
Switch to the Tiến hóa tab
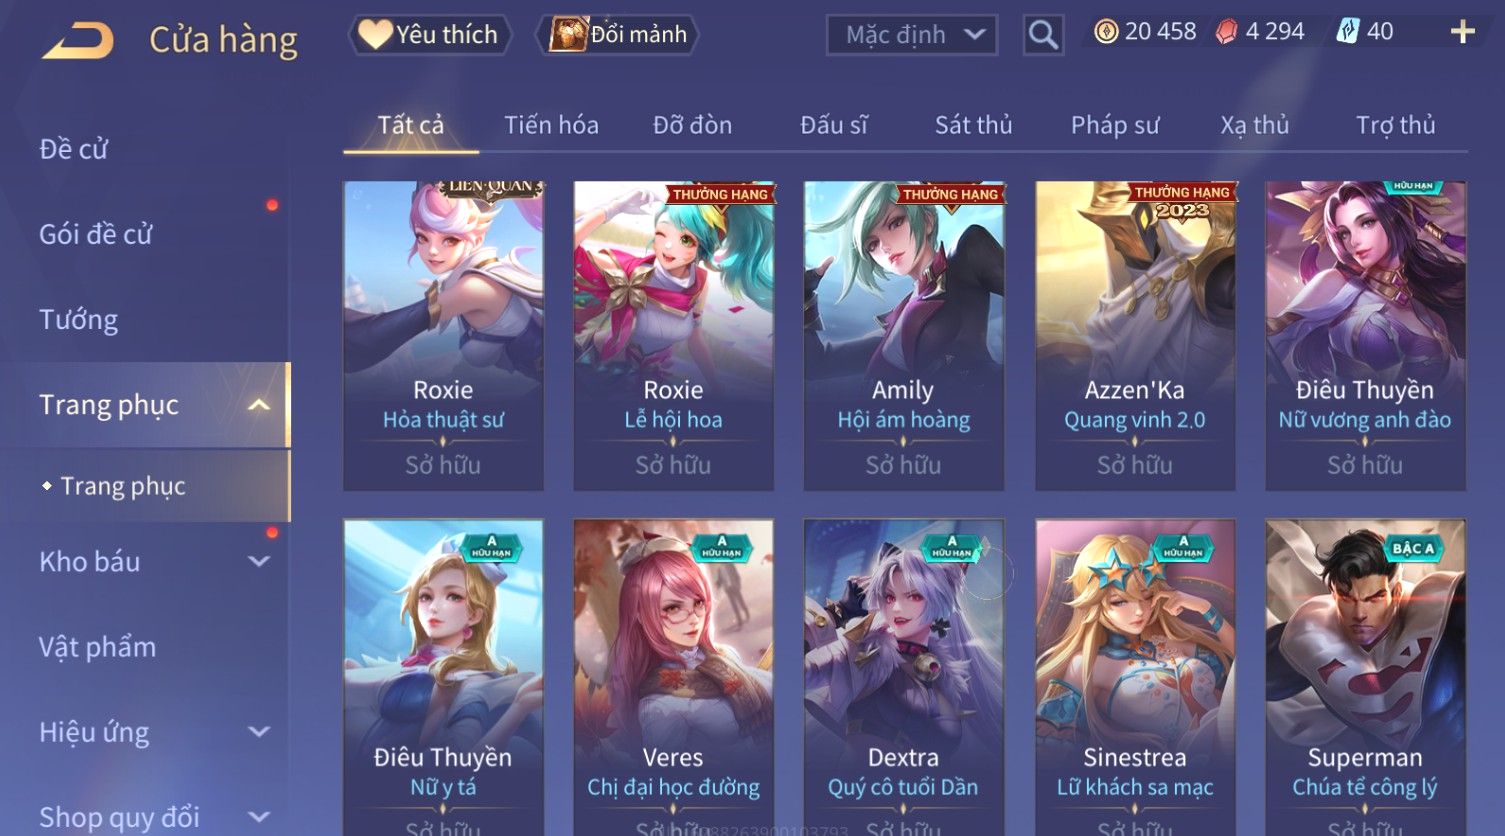[551, 125]
